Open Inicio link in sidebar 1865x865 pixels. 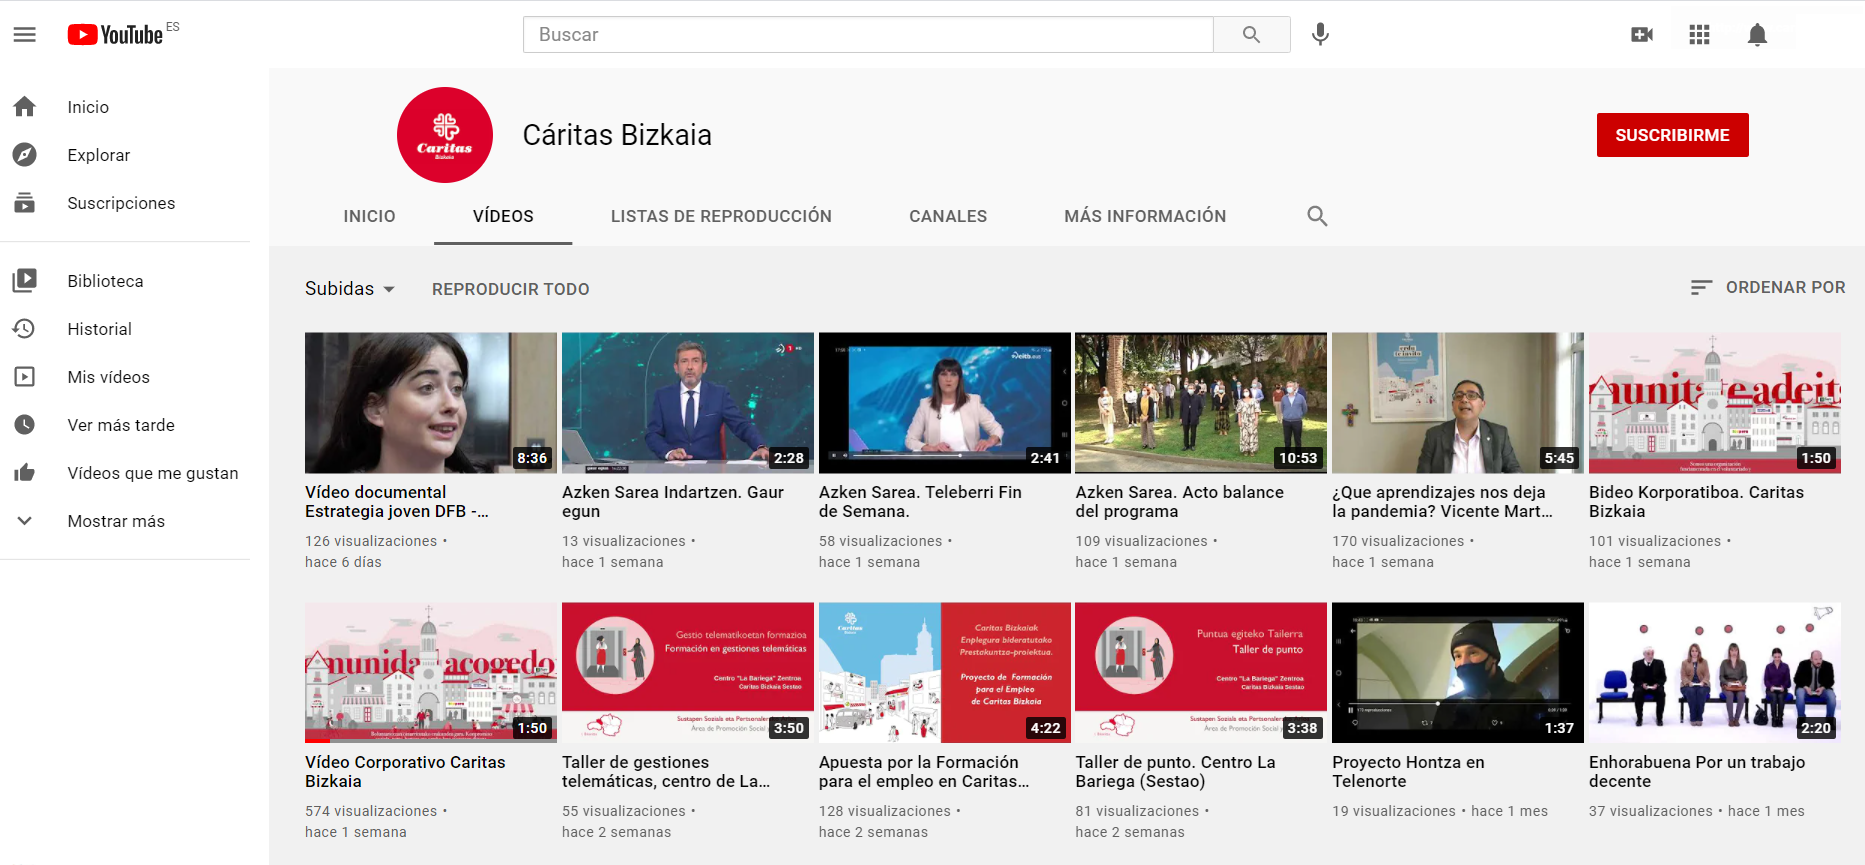pos(88,107)
